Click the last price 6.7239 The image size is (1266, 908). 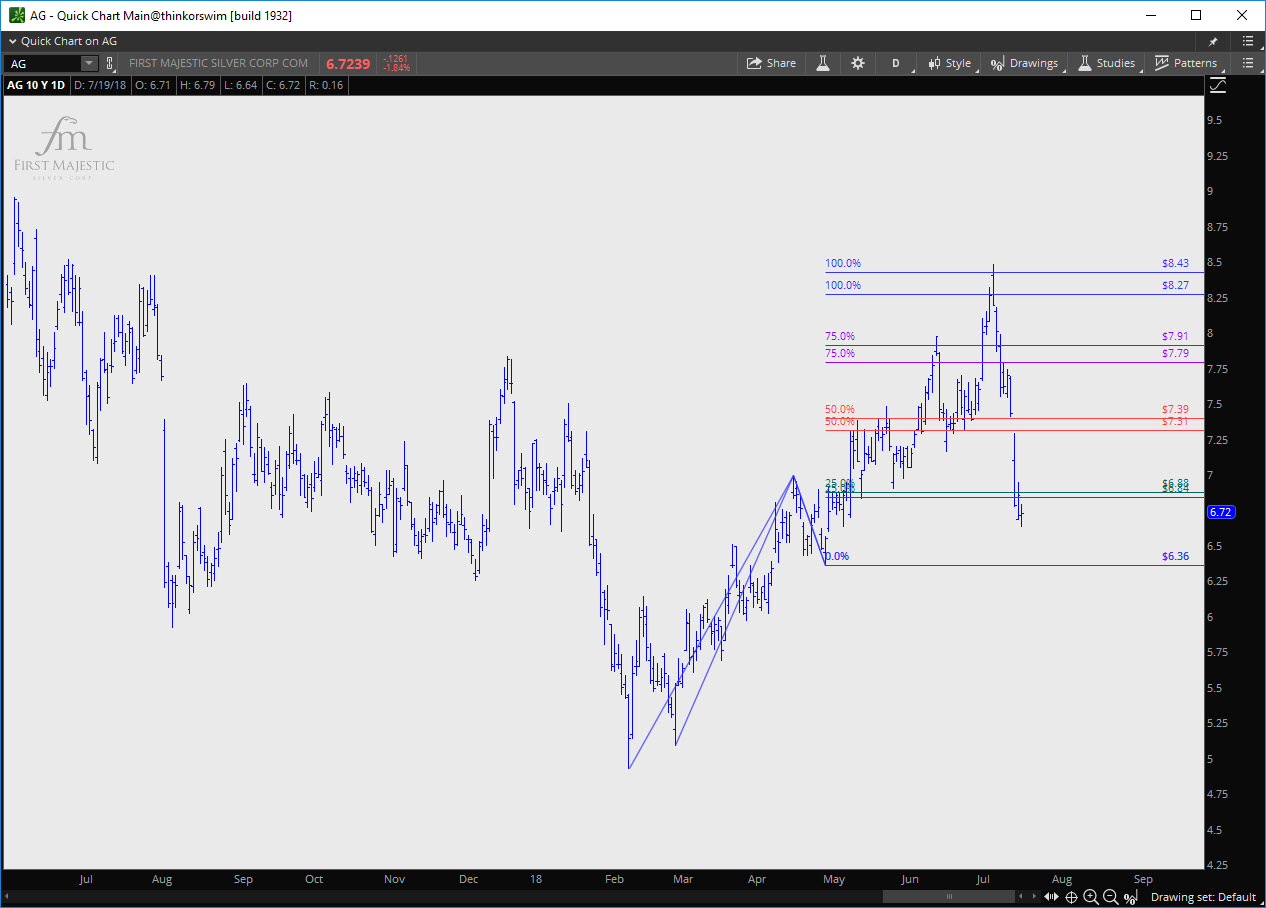[x=348, y=63]
